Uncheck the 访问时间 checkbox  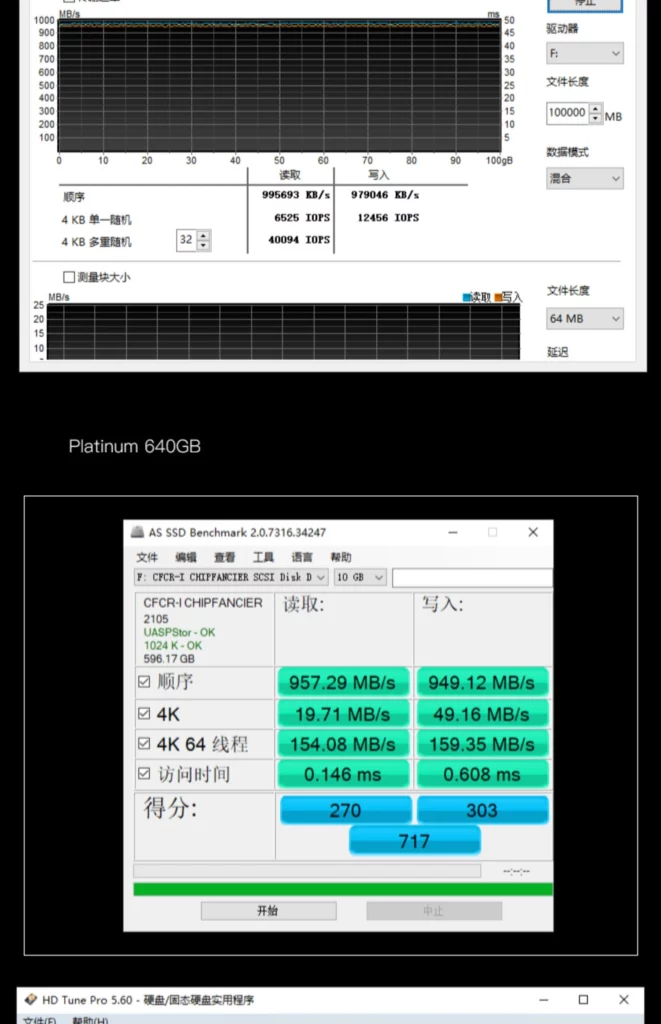(x=144, y=773)
